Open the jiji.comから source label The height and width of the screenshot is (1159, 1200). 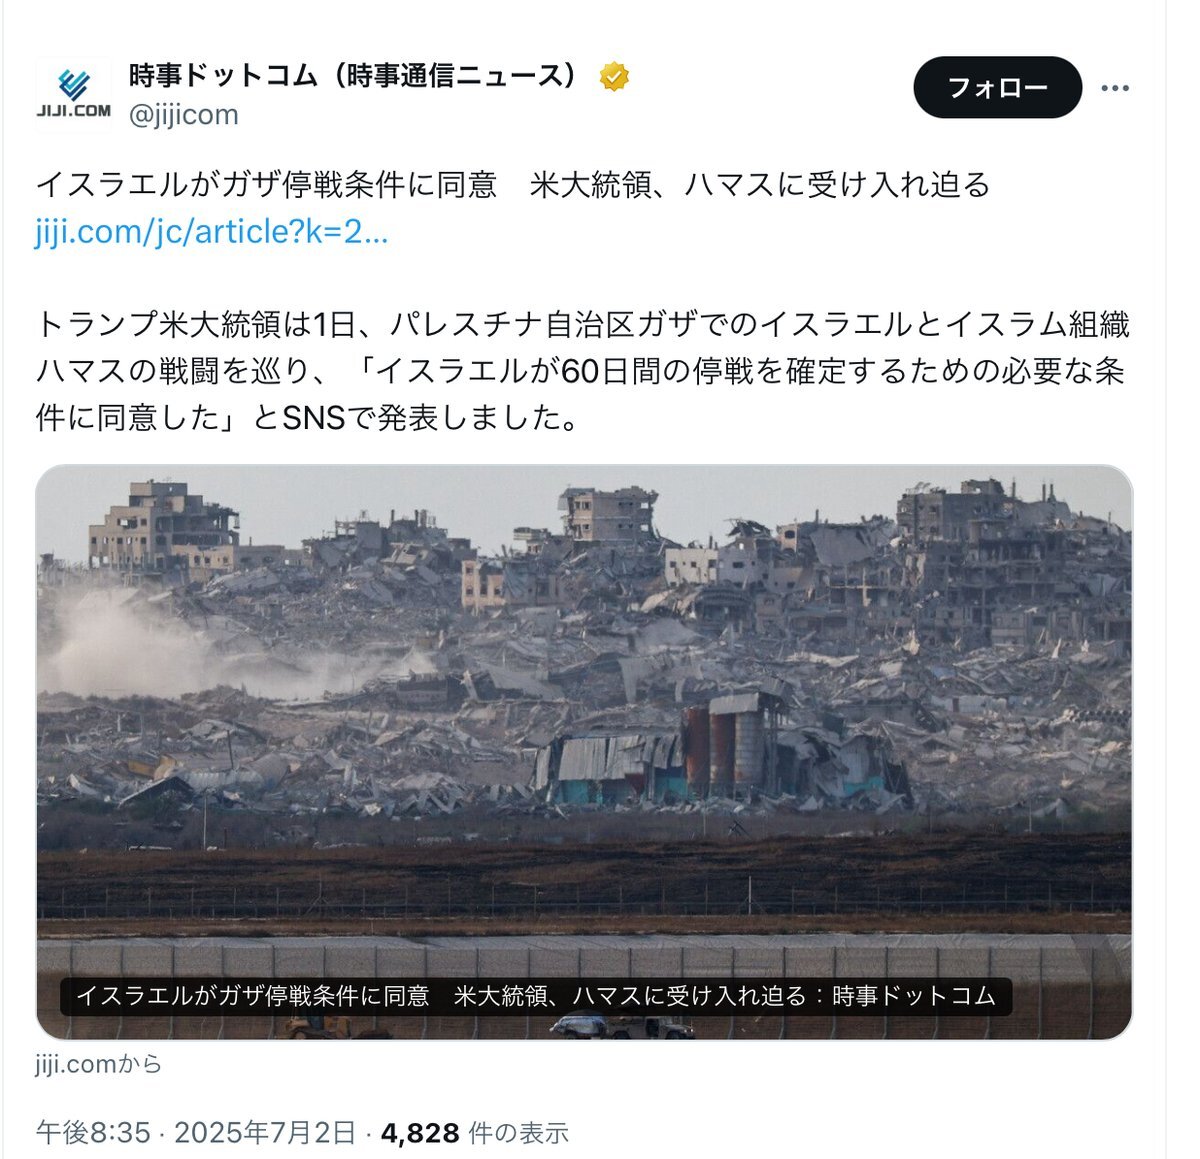(x=98, y=1064)
